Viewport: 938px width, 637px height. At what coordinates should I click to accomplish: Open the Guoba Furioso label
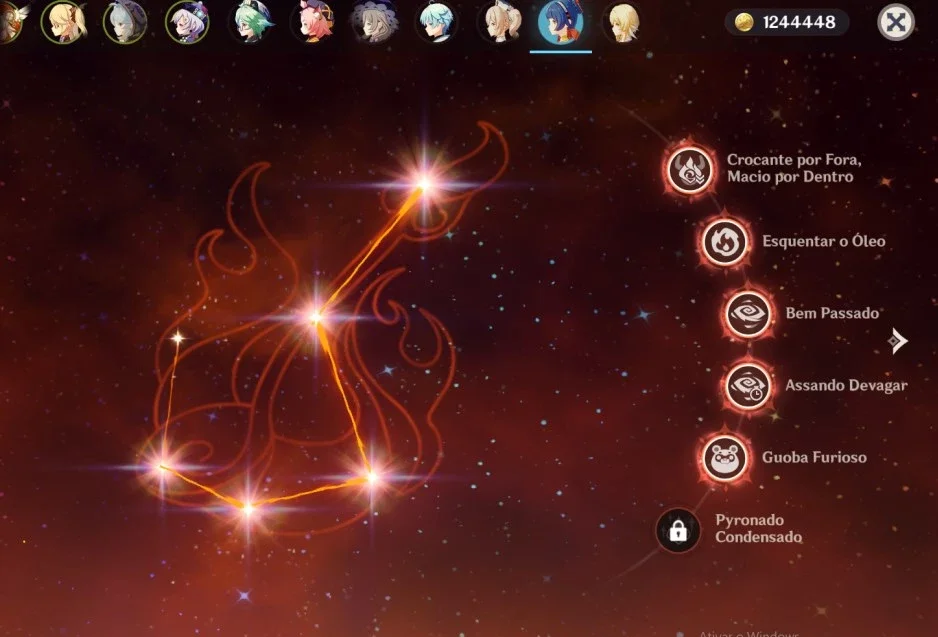point(814,457)
